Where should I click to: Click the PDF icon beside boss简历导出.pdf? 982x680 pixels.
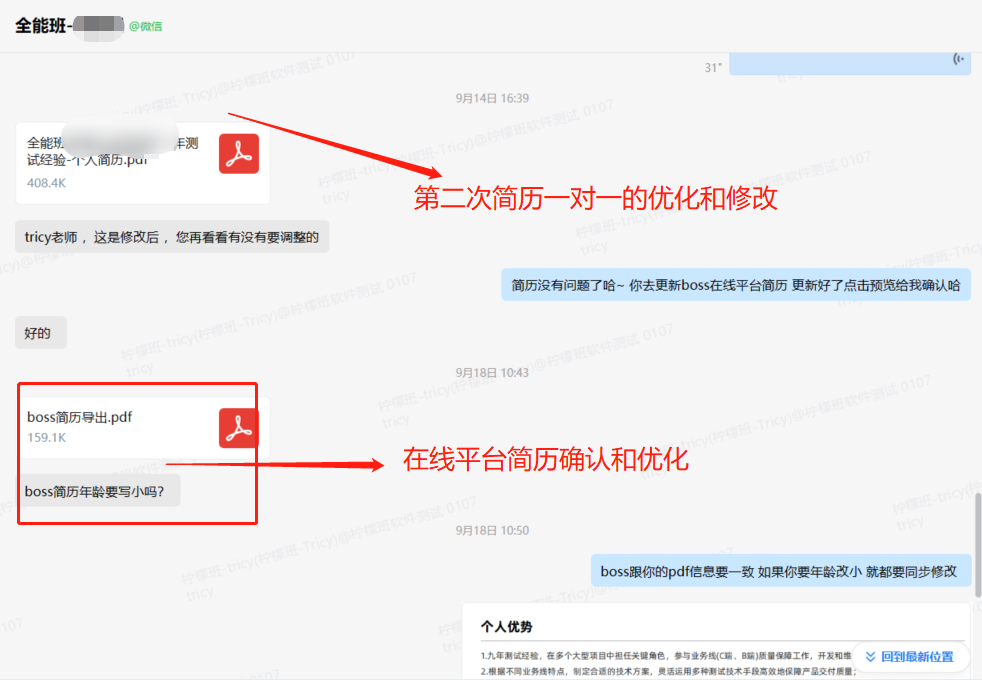coord(239,428)
